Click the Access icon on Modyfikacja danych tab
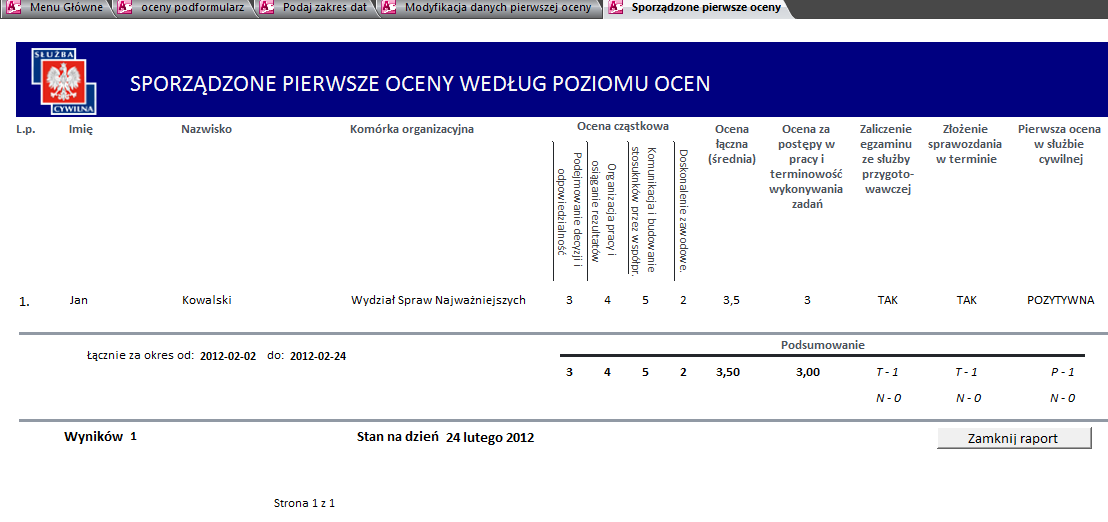1108x522 pixels. pyautogui.click(x=389, y=8)
